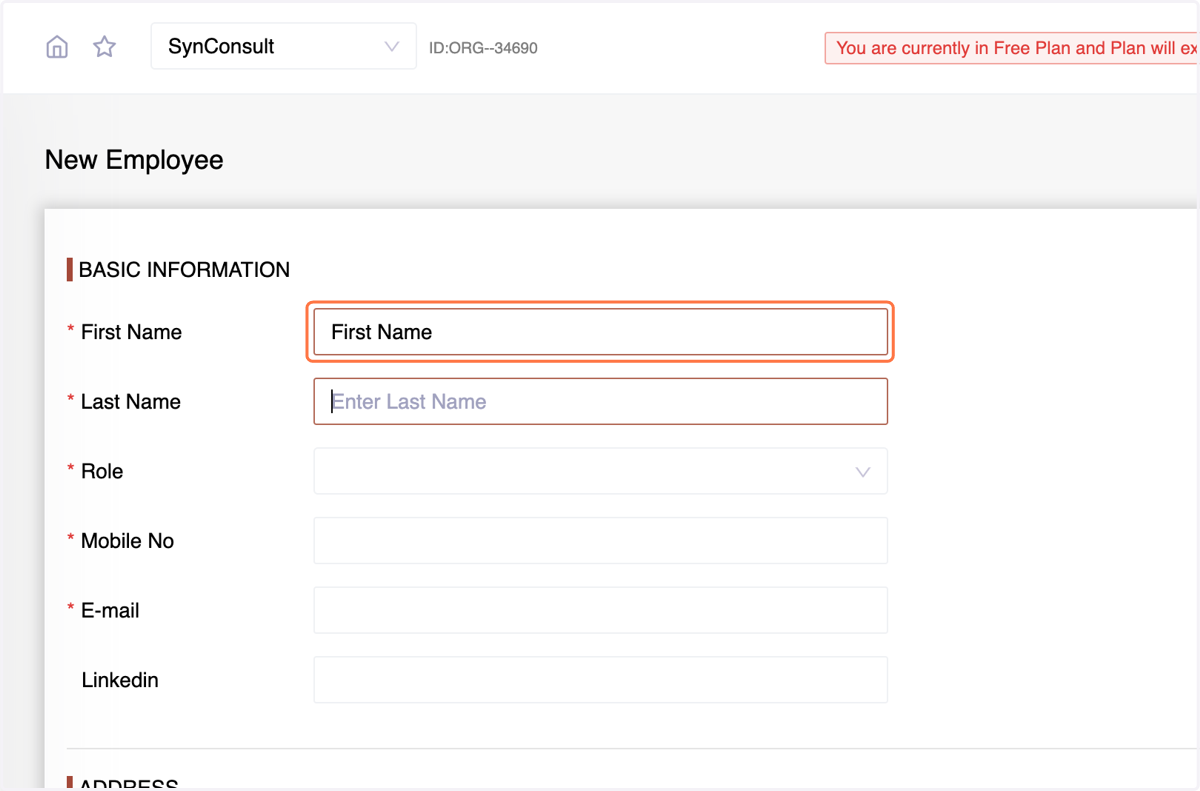Click the Linkedin field label

click(120, 680)
